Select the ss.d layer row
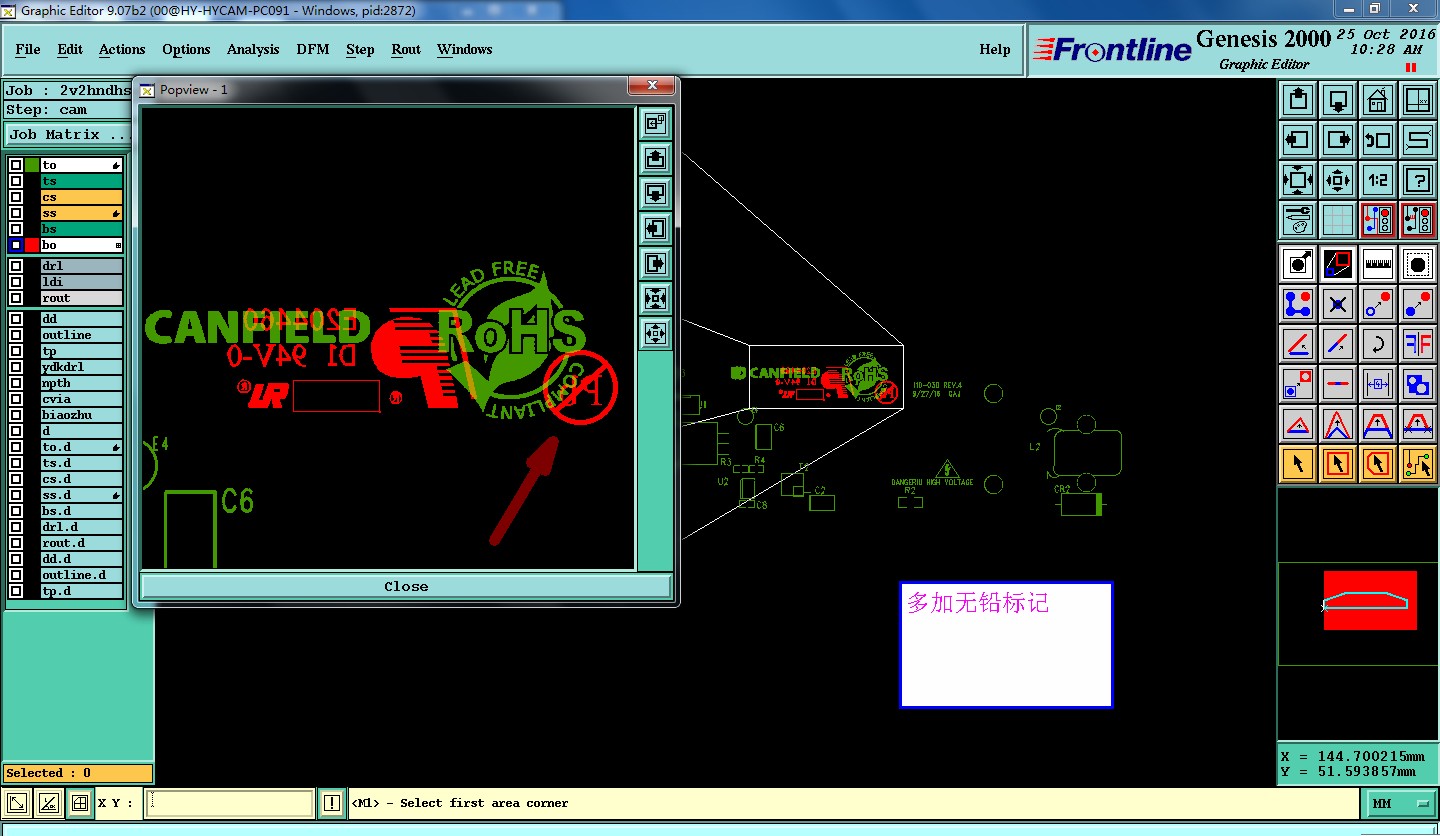1440x836 pixels. 81,495
